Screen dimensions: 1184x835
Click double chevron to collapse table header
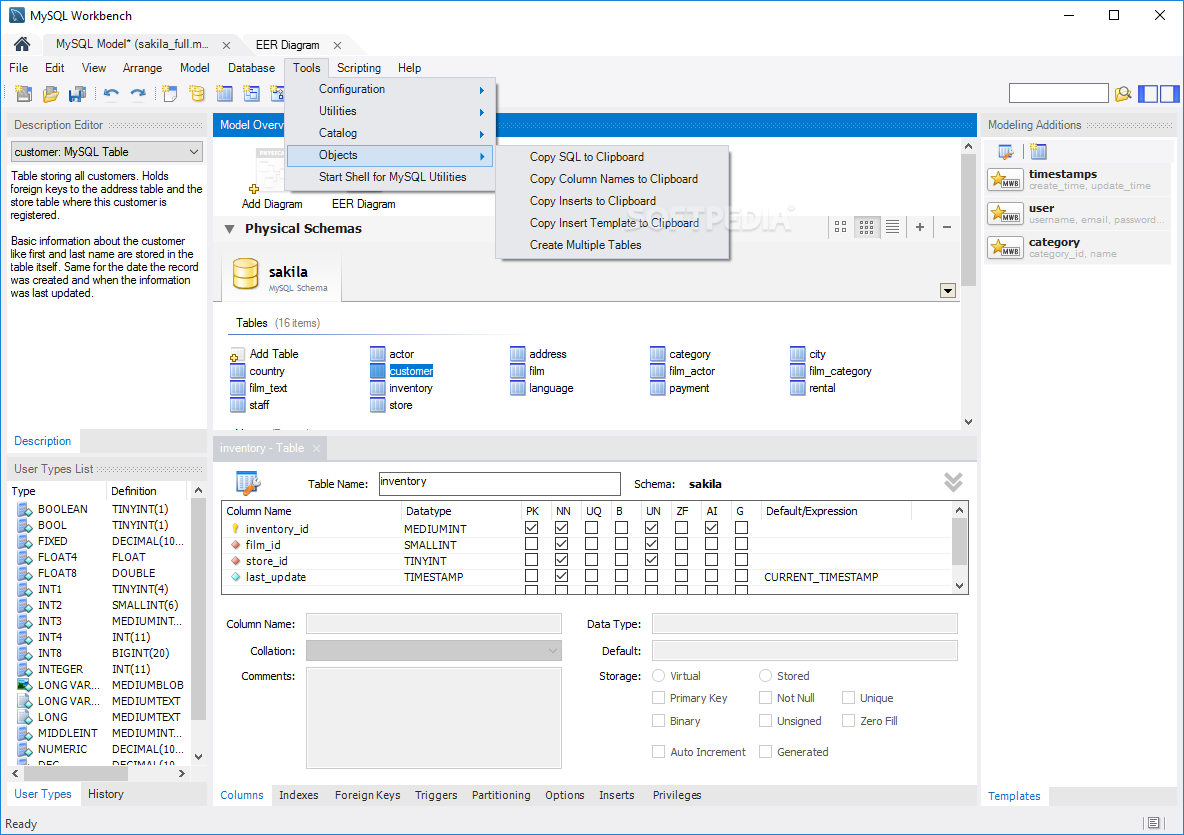[x=953, y=482]
